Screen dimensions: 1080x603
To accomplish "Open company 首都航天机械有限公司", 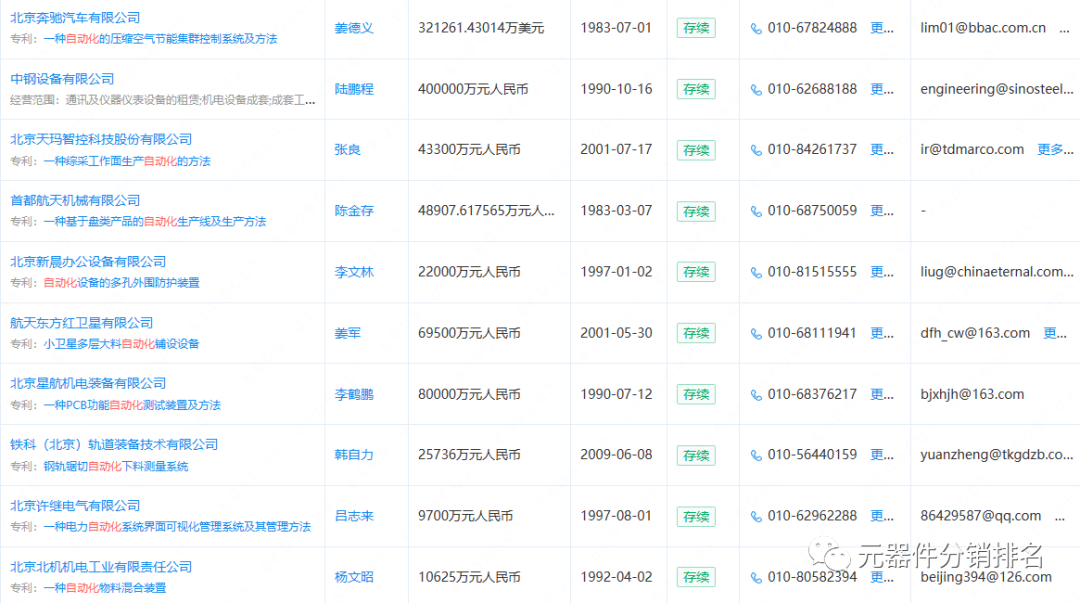I will pos(75,201).
